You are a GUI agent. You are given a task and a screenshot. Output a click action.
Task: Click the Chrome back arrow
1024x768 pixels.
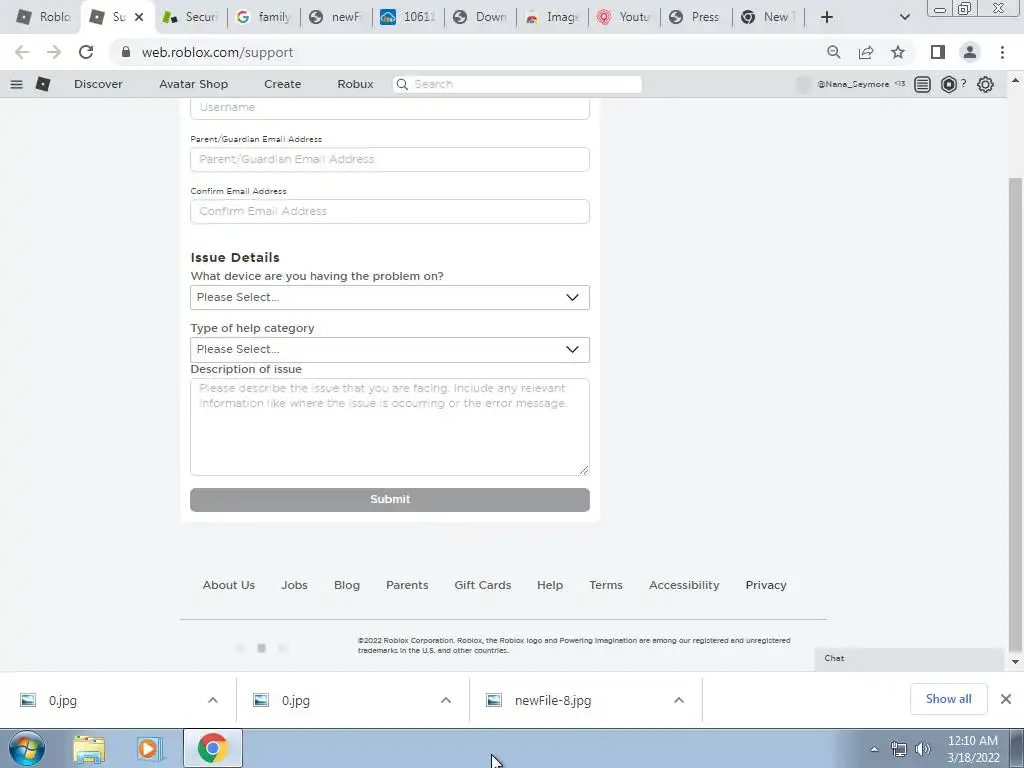[22, 52]
